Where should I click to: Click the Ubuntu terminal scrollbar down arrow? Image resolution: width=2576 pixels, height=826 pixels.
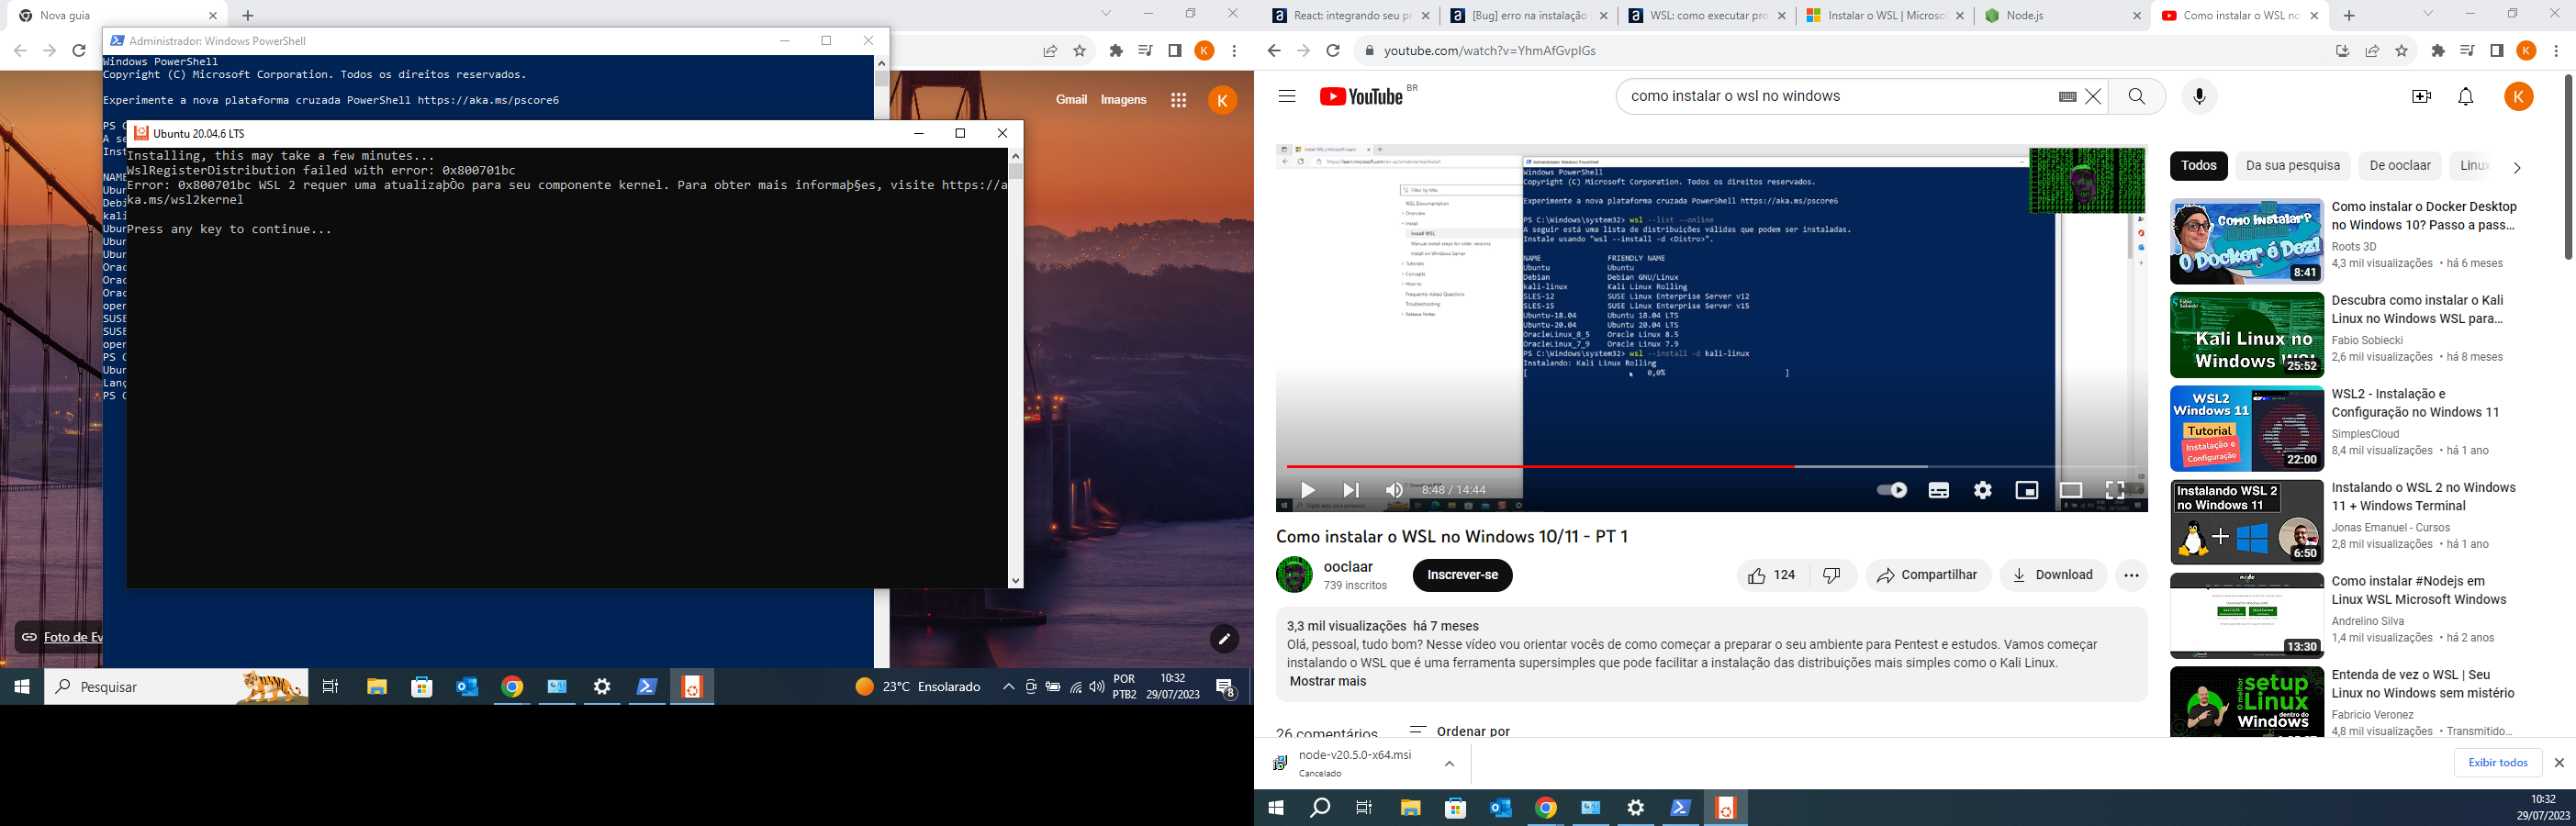point(1015,581)
